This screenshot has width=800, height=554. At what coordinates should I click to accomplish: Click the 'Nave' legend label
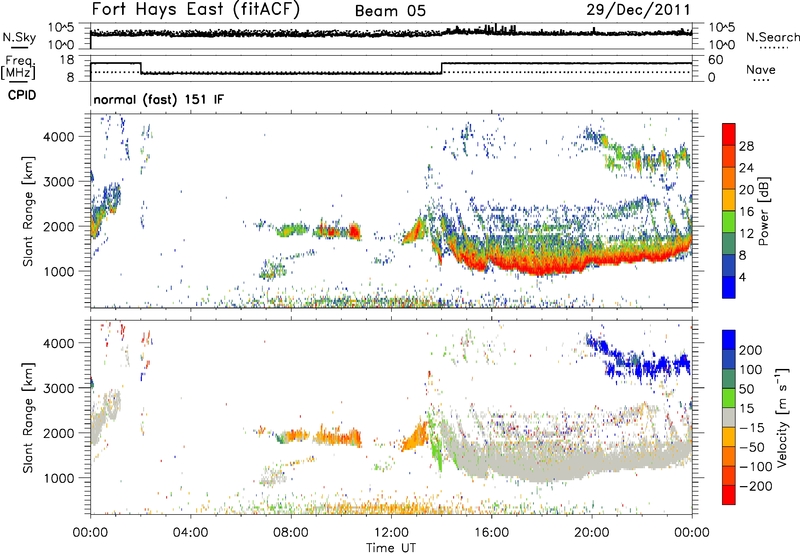point(761,69)
